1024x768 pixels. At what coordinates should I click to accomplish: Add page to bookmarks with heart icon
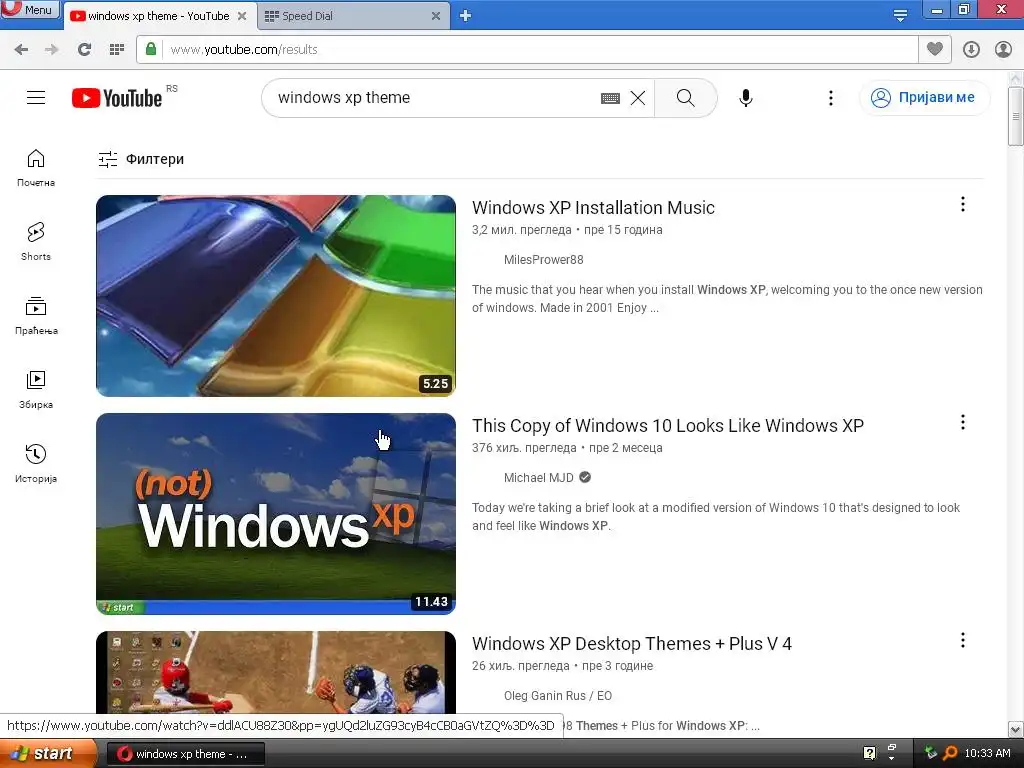coord(935,49)
